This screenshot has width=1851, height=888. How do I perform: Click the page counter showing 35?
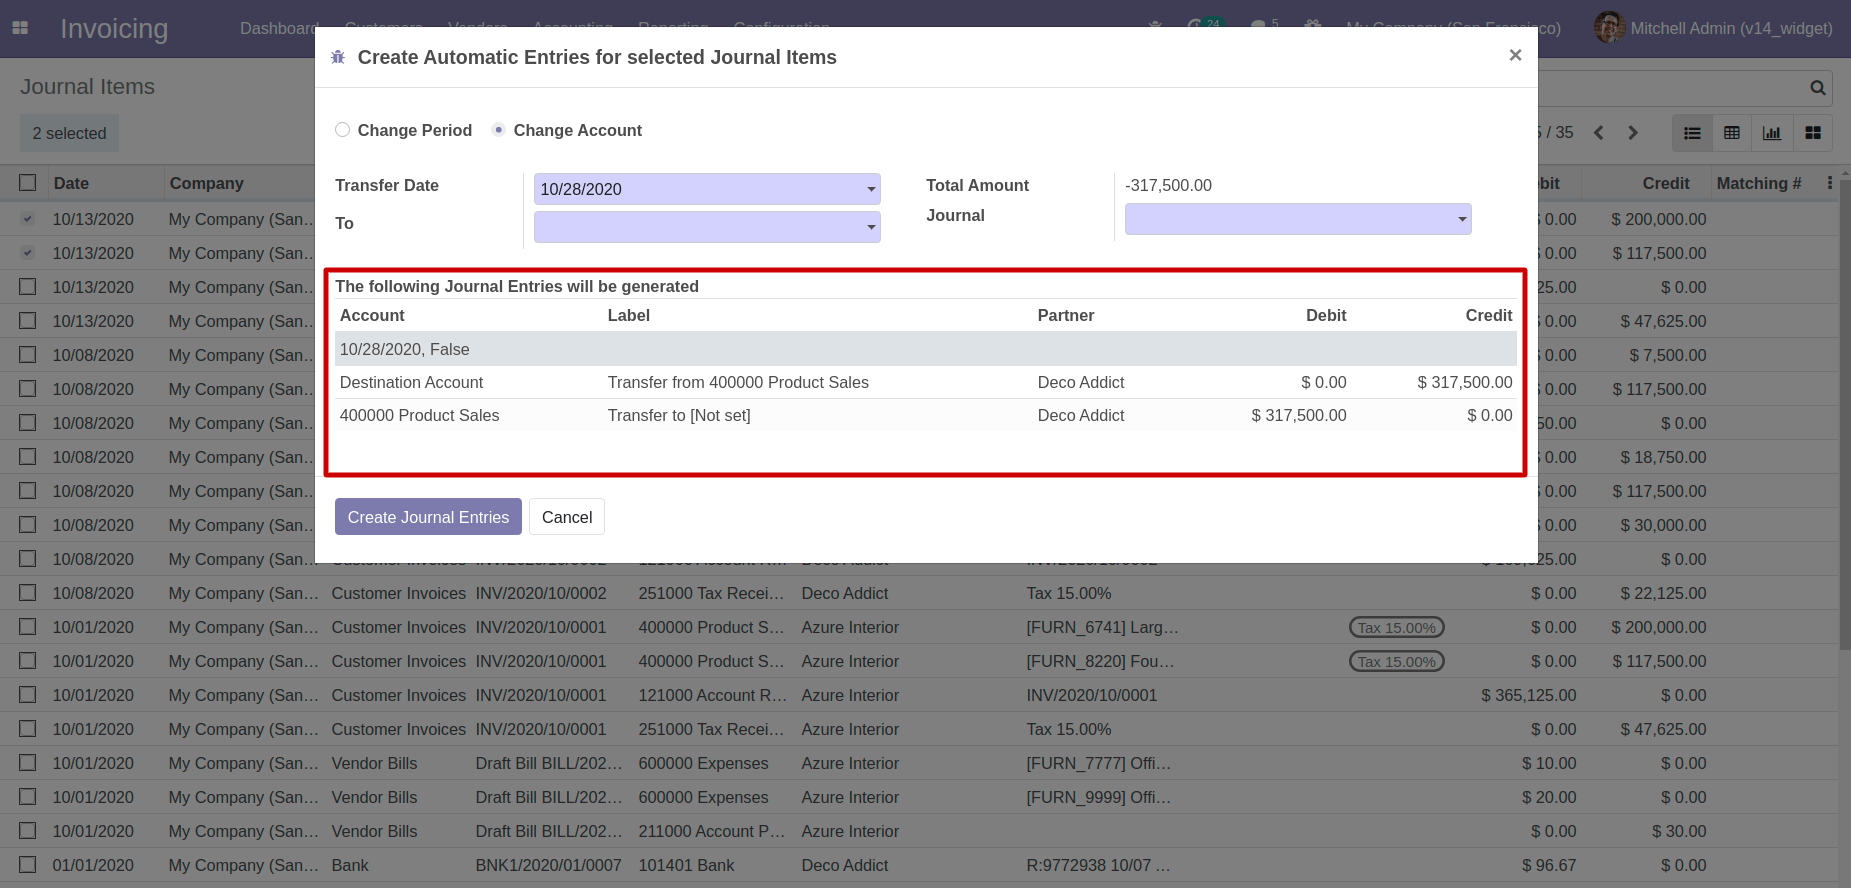[1564, 133]
